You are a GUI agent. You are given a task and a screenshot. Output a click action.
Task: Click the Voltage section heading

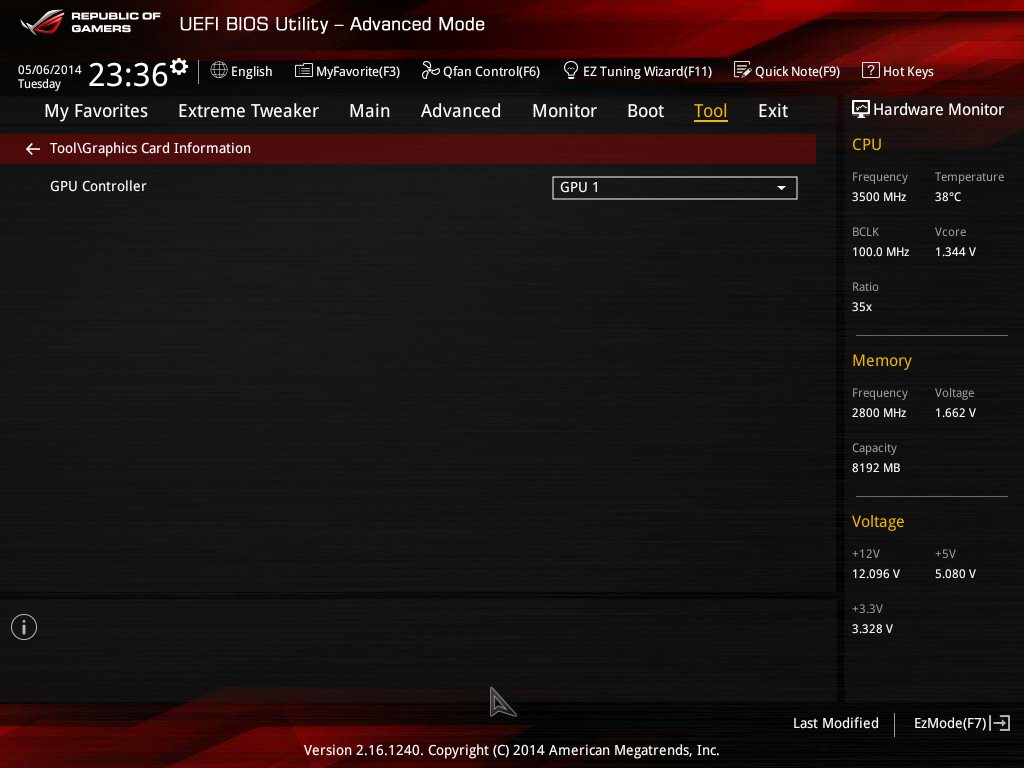878,521
